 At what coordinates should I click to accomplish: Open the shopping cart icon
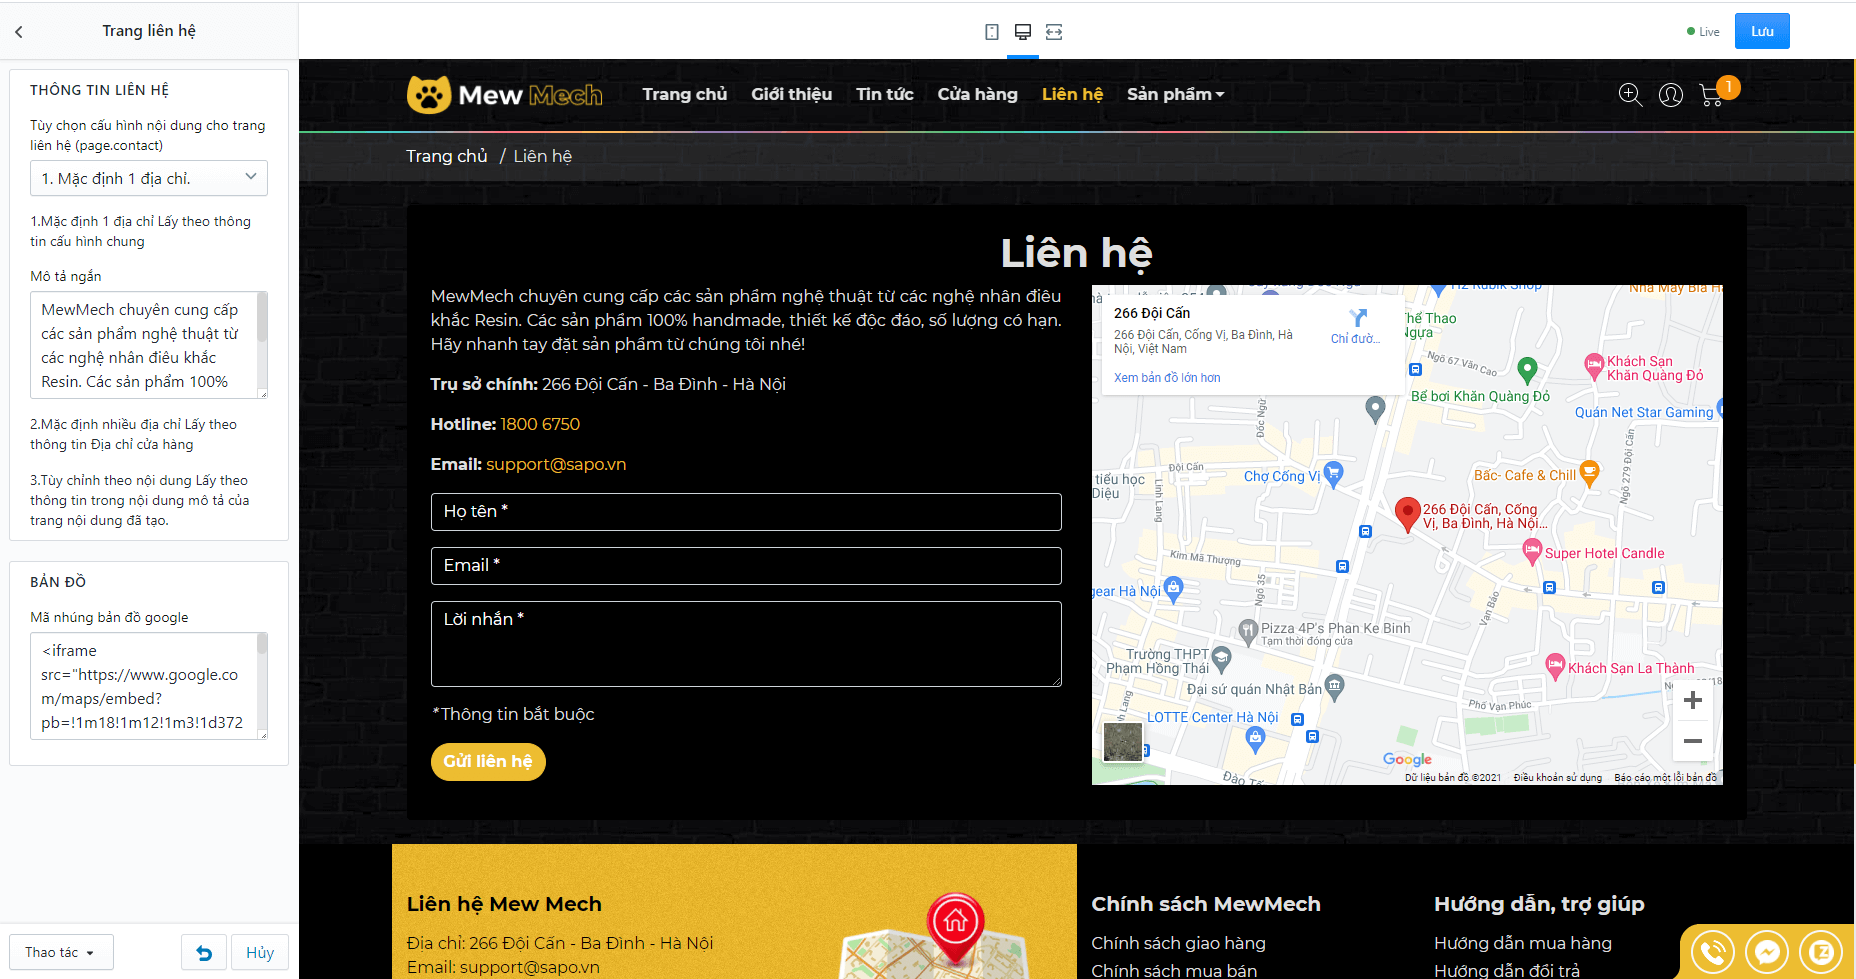click(x=1711, y=95)
